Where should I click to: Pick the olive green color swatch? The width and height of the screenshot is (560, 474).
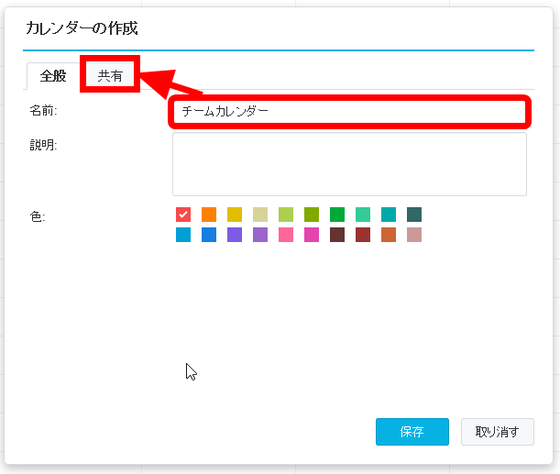tap(311, 214)
